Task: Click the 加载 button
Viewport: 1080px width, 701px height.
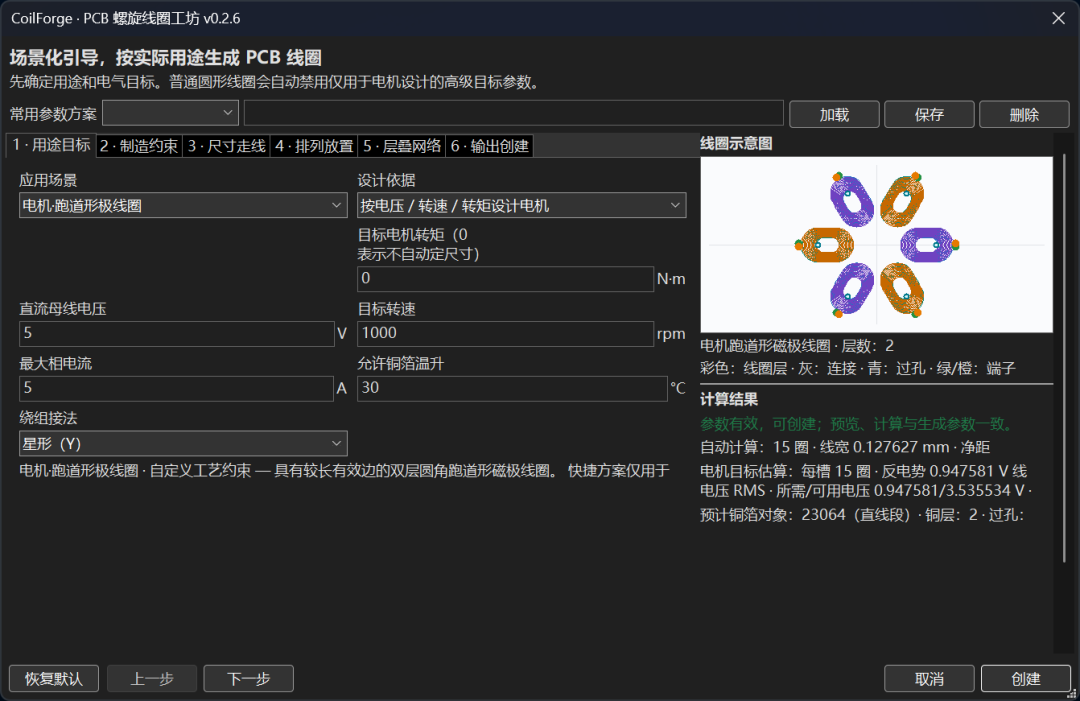Action: click(834, 114)
